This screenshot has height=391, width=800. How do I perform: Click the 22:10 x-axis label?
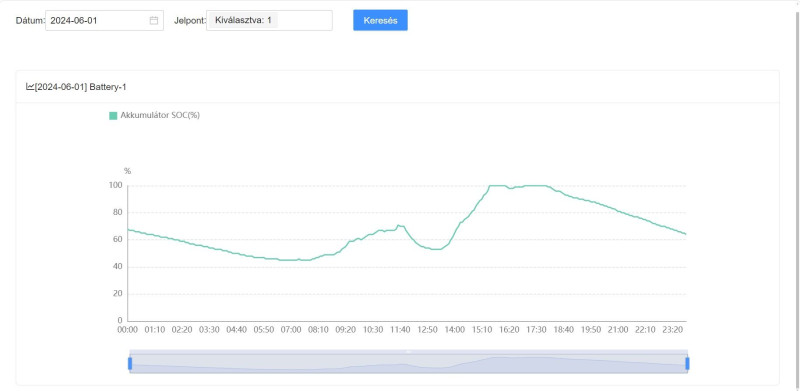645,330
